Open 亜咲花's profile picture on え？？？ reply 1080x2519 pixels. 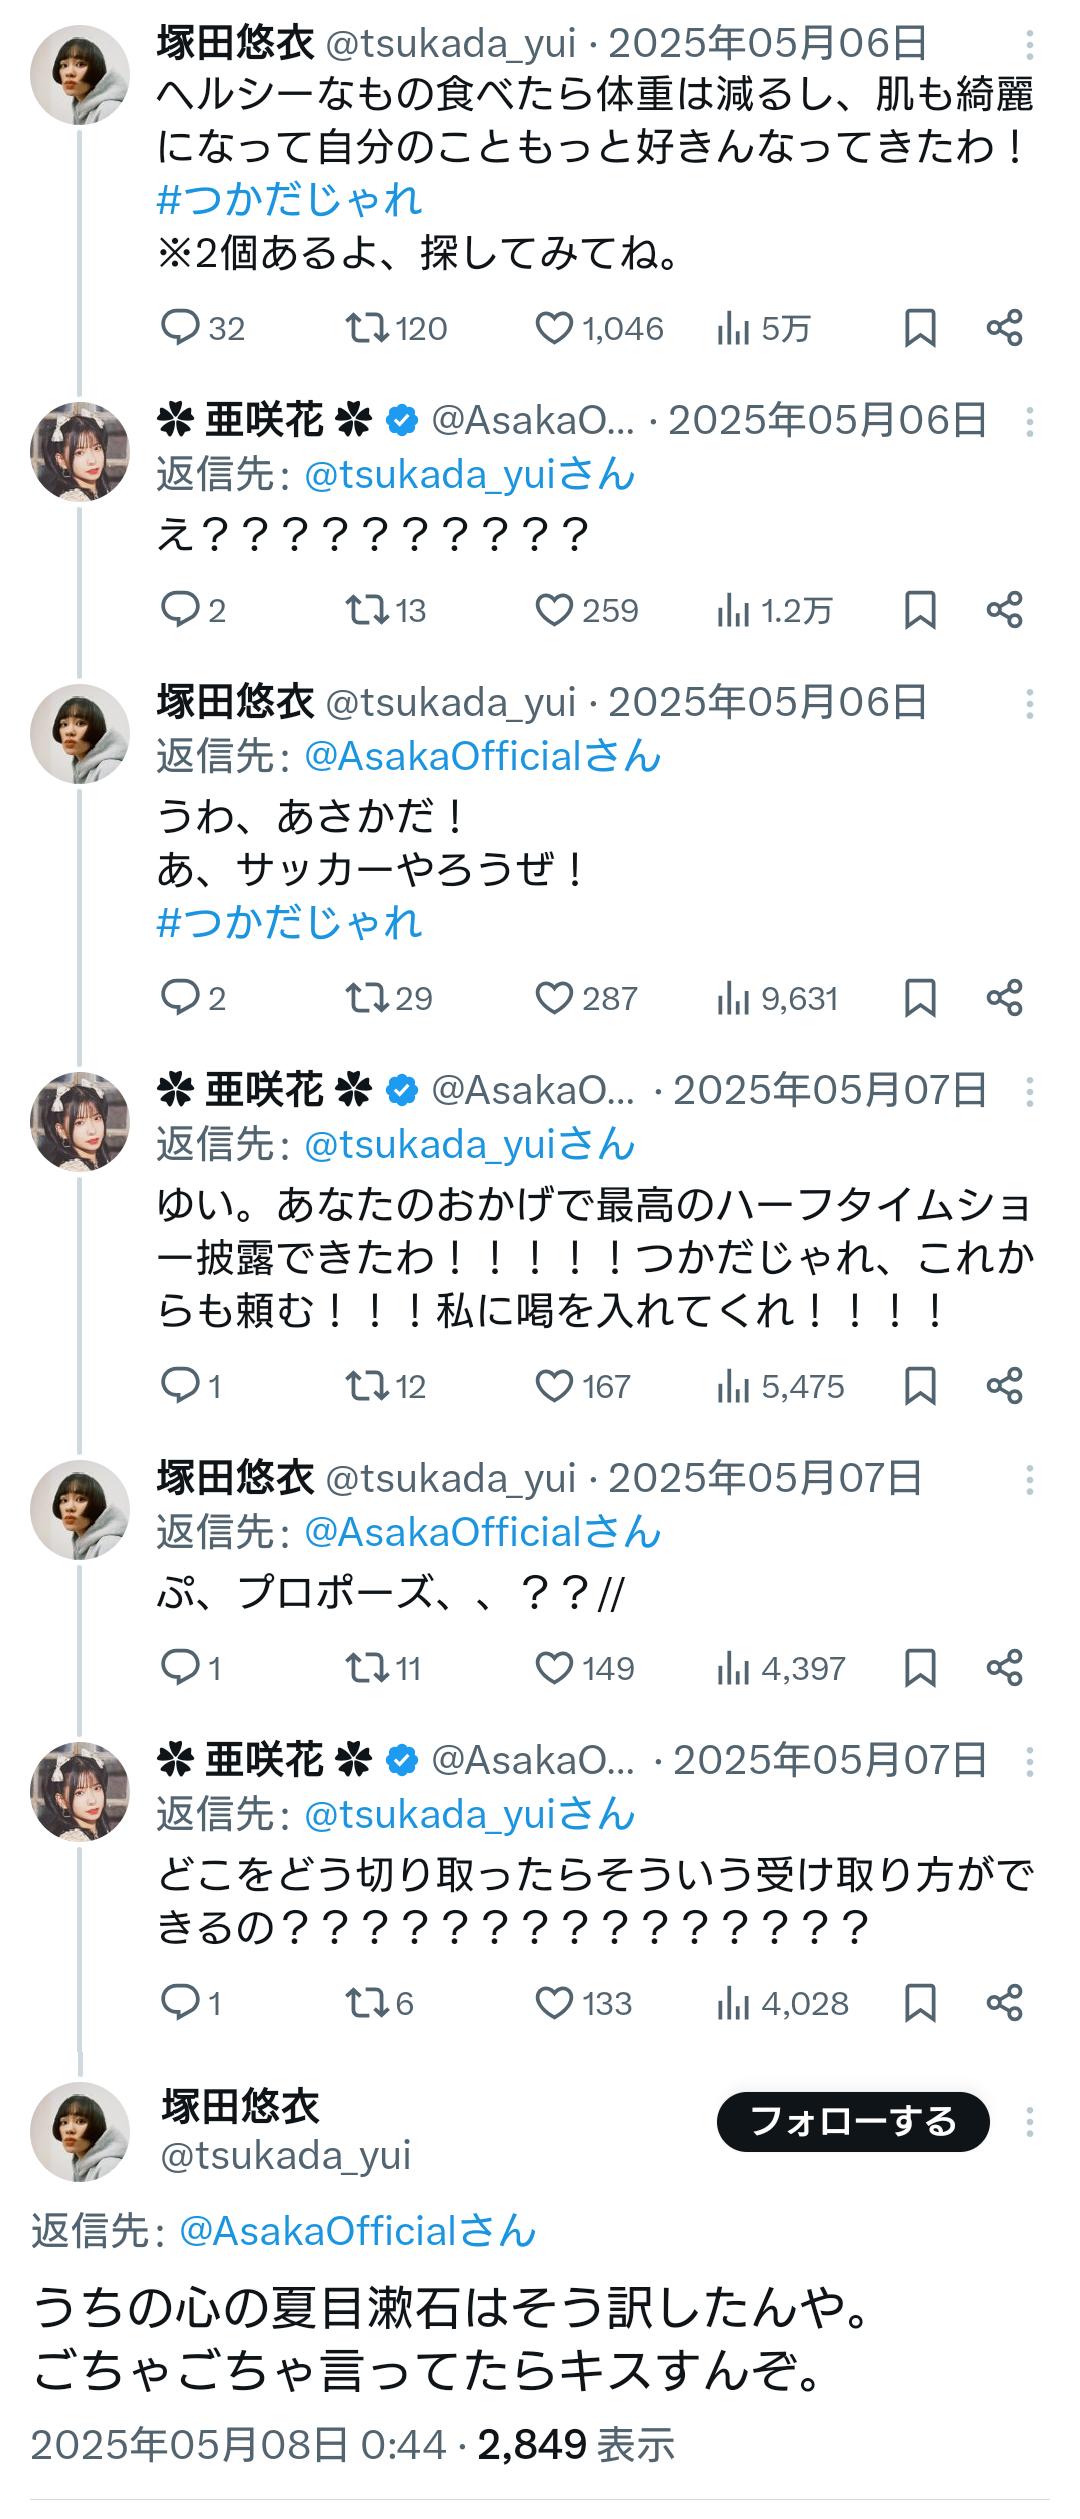(80, 452)
